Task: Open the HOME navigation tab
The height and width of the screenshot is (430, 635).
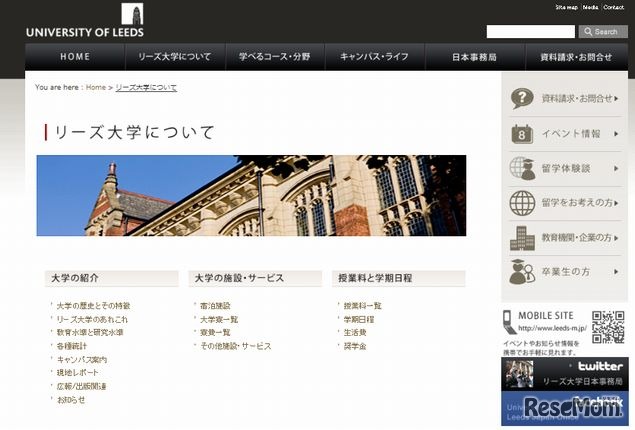Action: [75, 57]
